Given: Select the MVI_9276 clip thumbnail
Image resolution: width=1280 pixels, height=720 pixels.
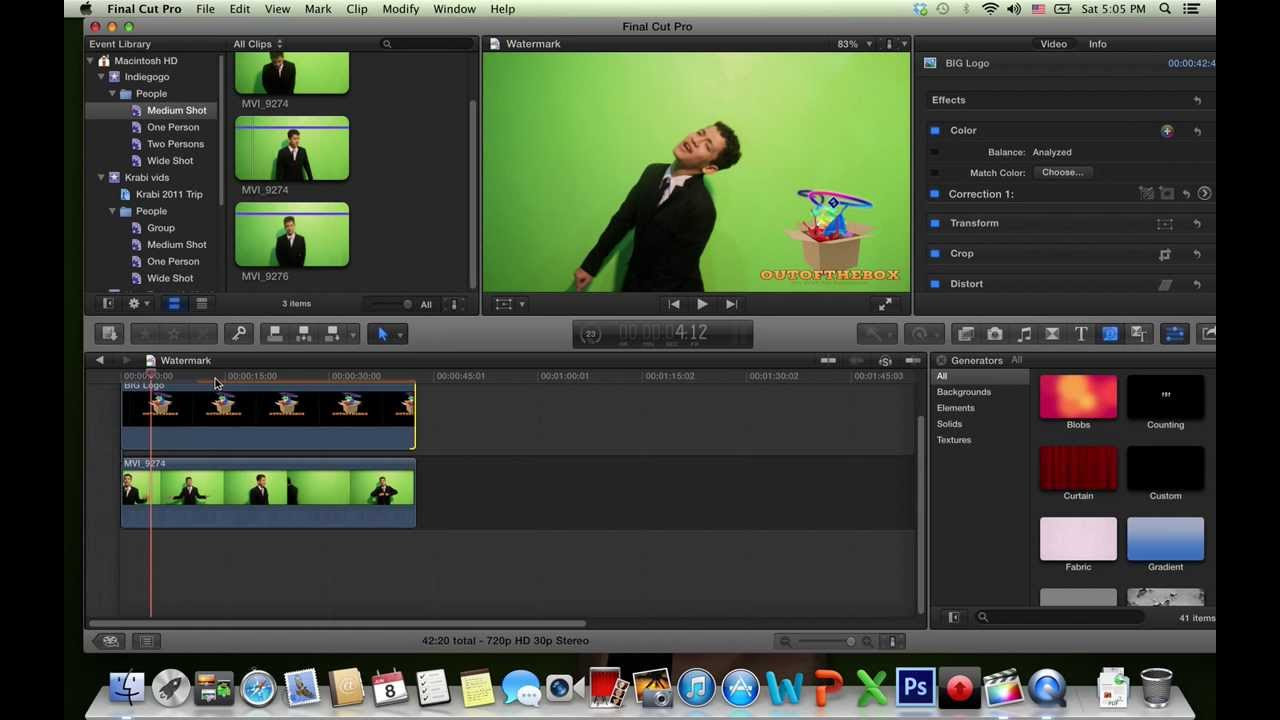Looking at the screenshot, I should 292,235.
